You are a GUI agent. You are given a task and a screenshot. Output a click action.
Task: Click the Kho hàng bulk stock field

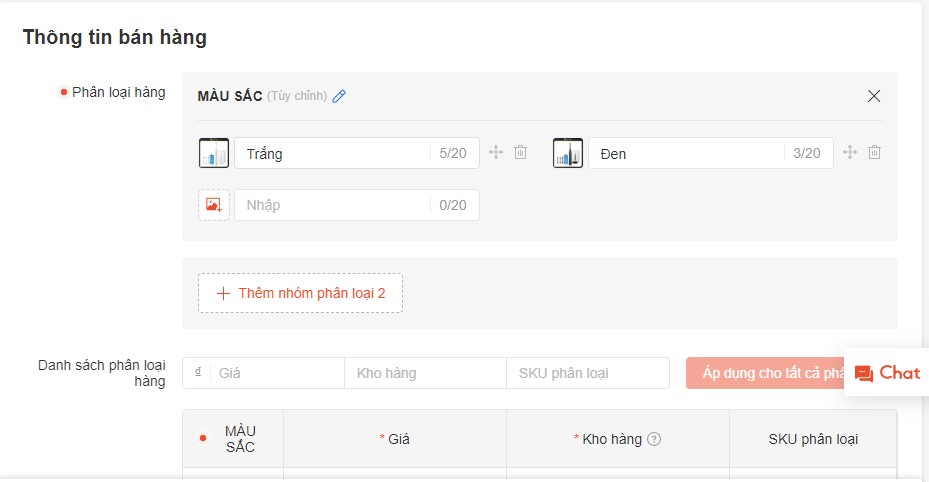click(x=425, y=373)
